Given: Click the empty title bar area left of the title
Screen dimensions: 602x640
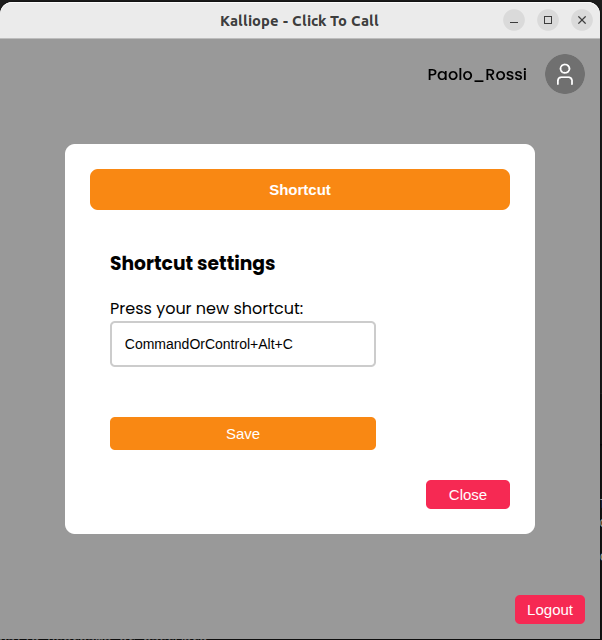Looking at the screenshot, I should (100, 20).
